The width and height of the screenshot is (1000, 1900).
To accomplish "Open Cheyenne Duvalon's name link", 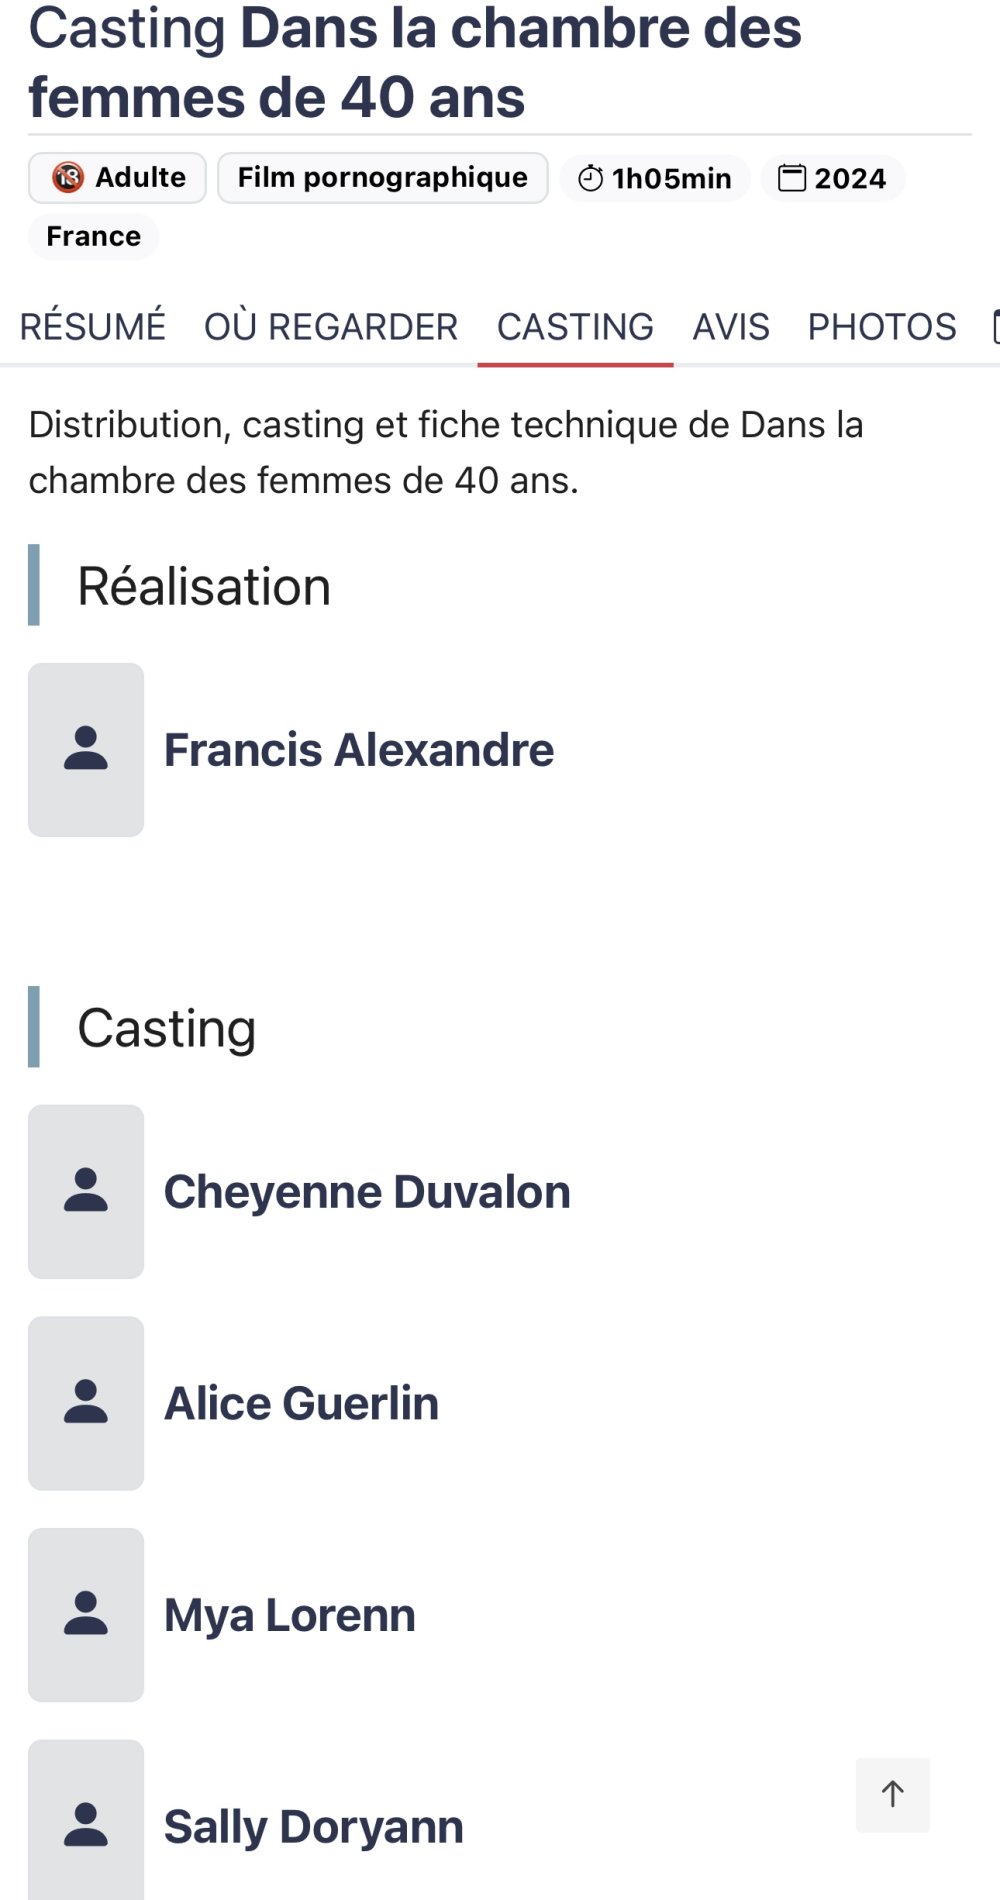I will [367, 1192].
